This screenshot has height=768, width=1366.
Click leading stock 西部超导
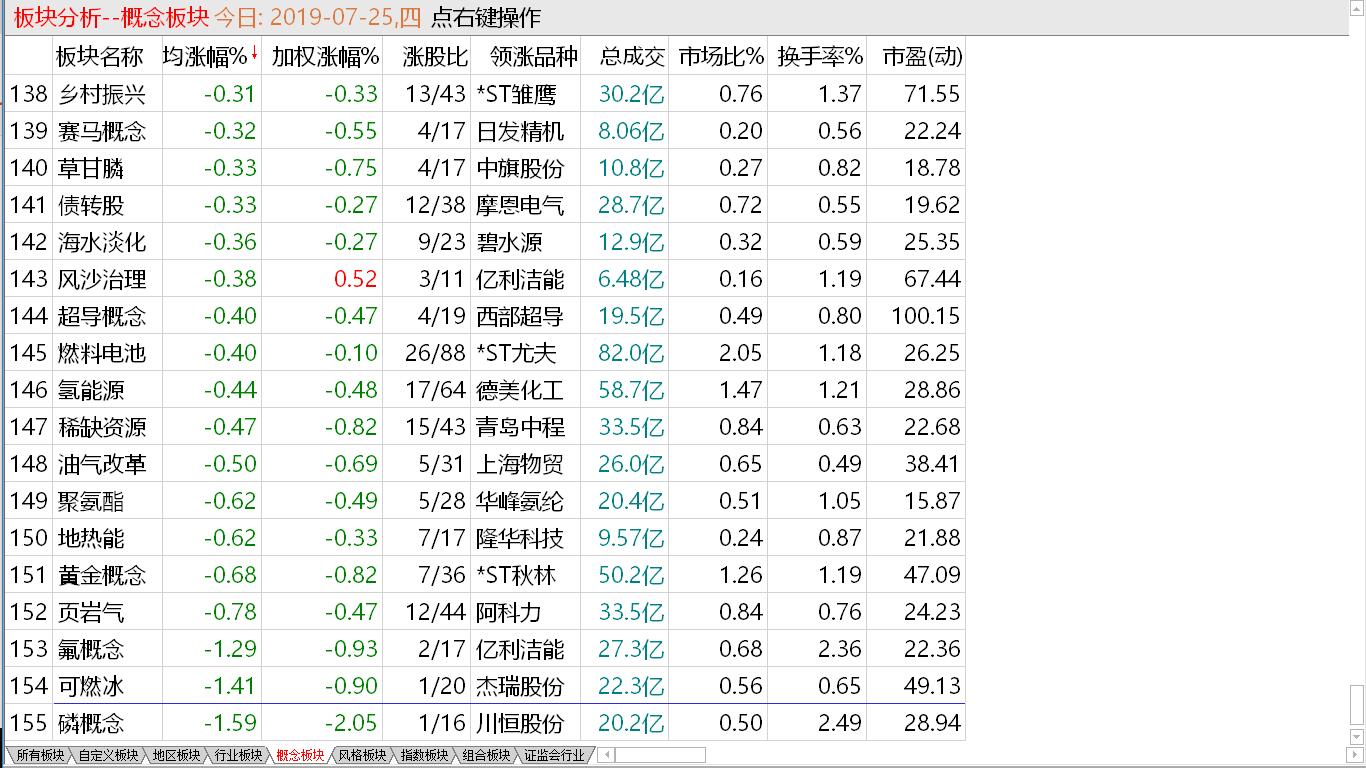click(x=520, y=316)
